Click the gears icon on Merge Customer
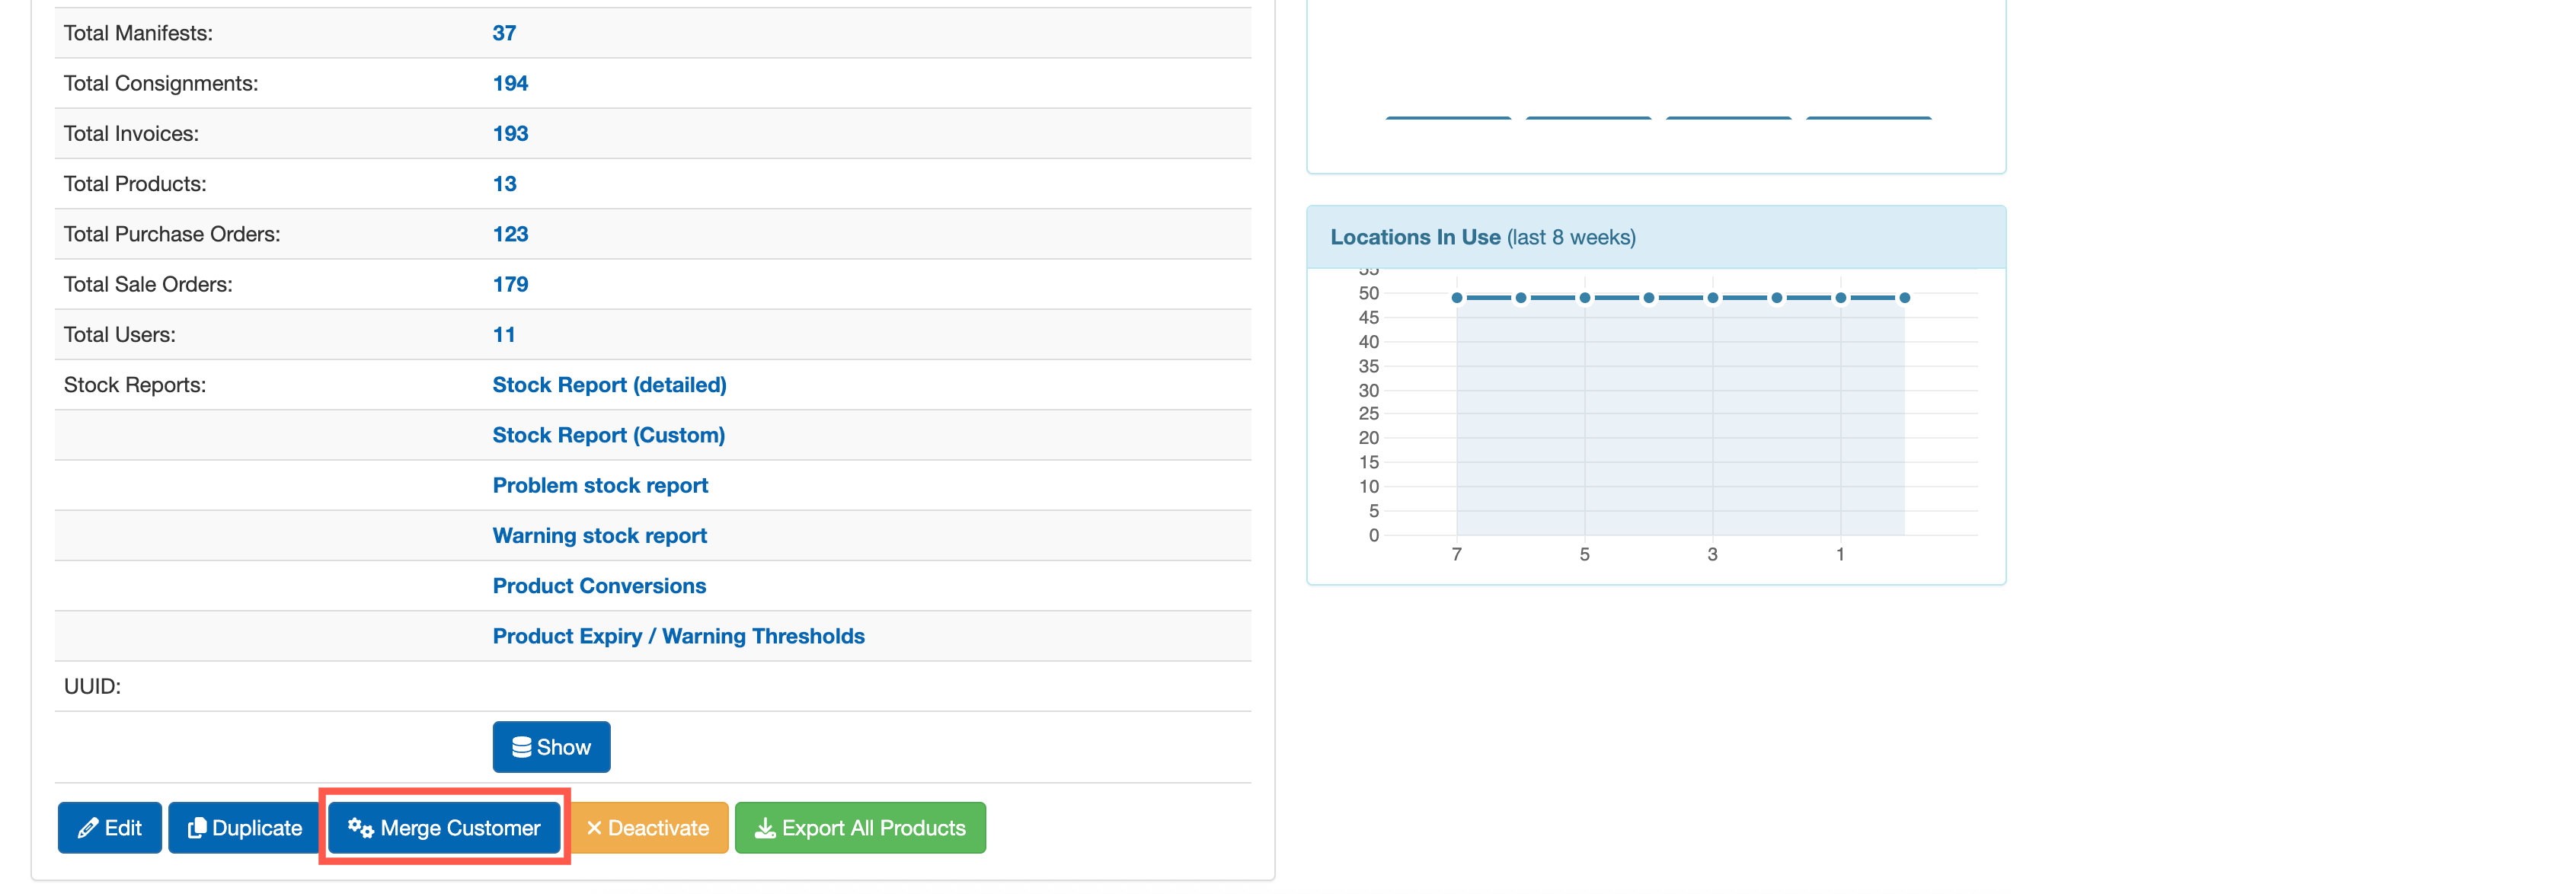Image resolution: width=2576 pixels, height=894 pixels. (x=360, y=828)
